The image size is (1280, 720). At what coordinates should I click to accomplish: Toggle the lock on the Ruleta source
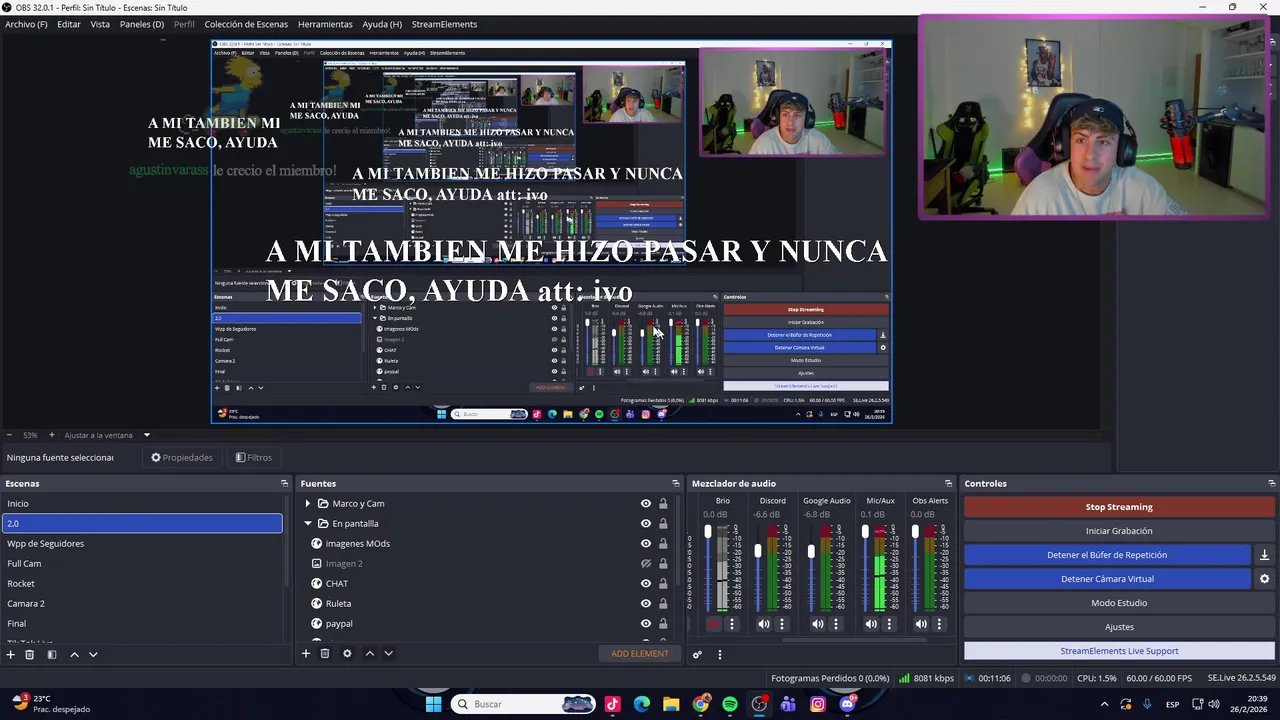(x=663, y=603)
